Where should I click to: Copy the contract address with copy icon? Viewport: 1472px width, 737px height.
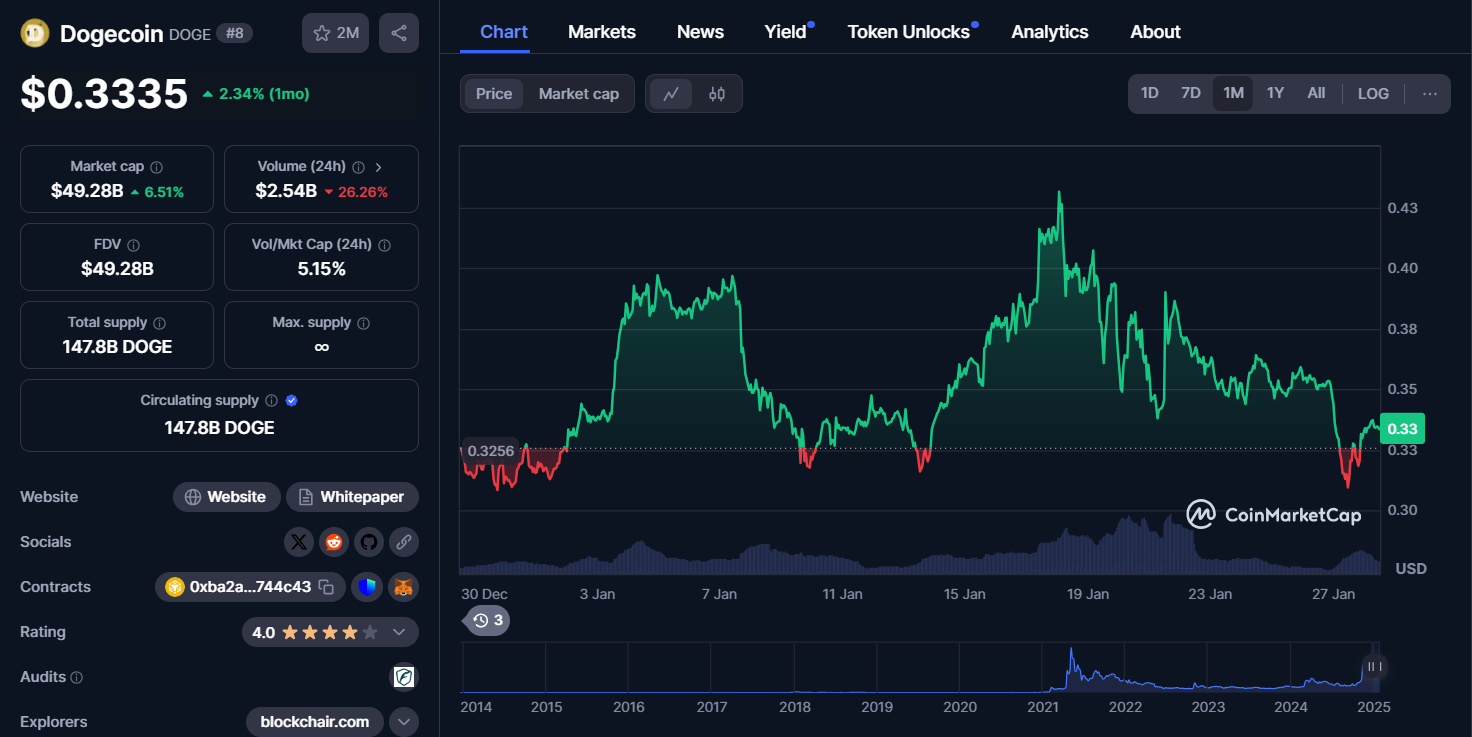coord(326,587)
